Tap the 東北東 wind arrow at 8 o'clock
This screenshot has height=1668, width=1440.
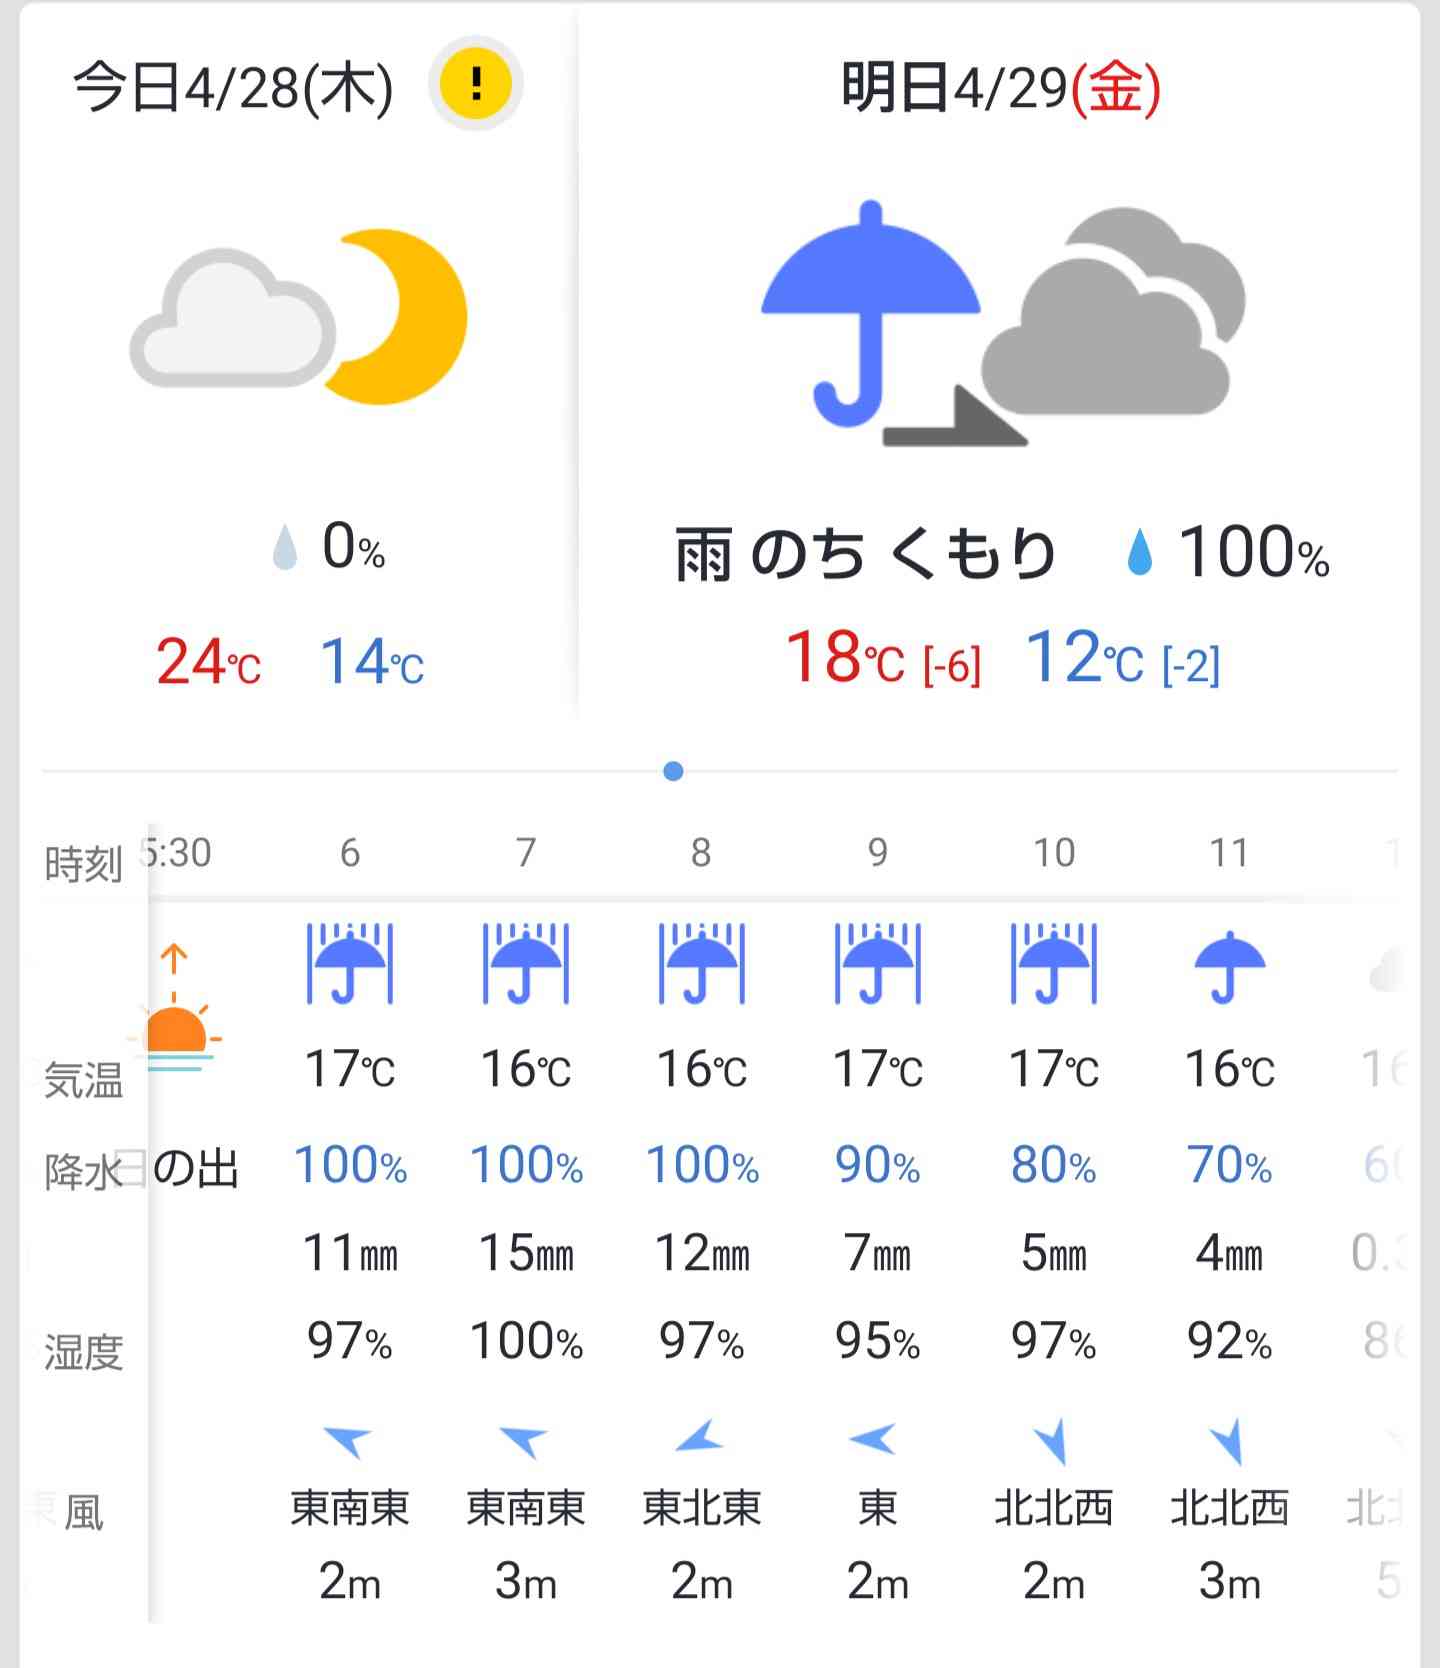click(x=699, y=1436)
